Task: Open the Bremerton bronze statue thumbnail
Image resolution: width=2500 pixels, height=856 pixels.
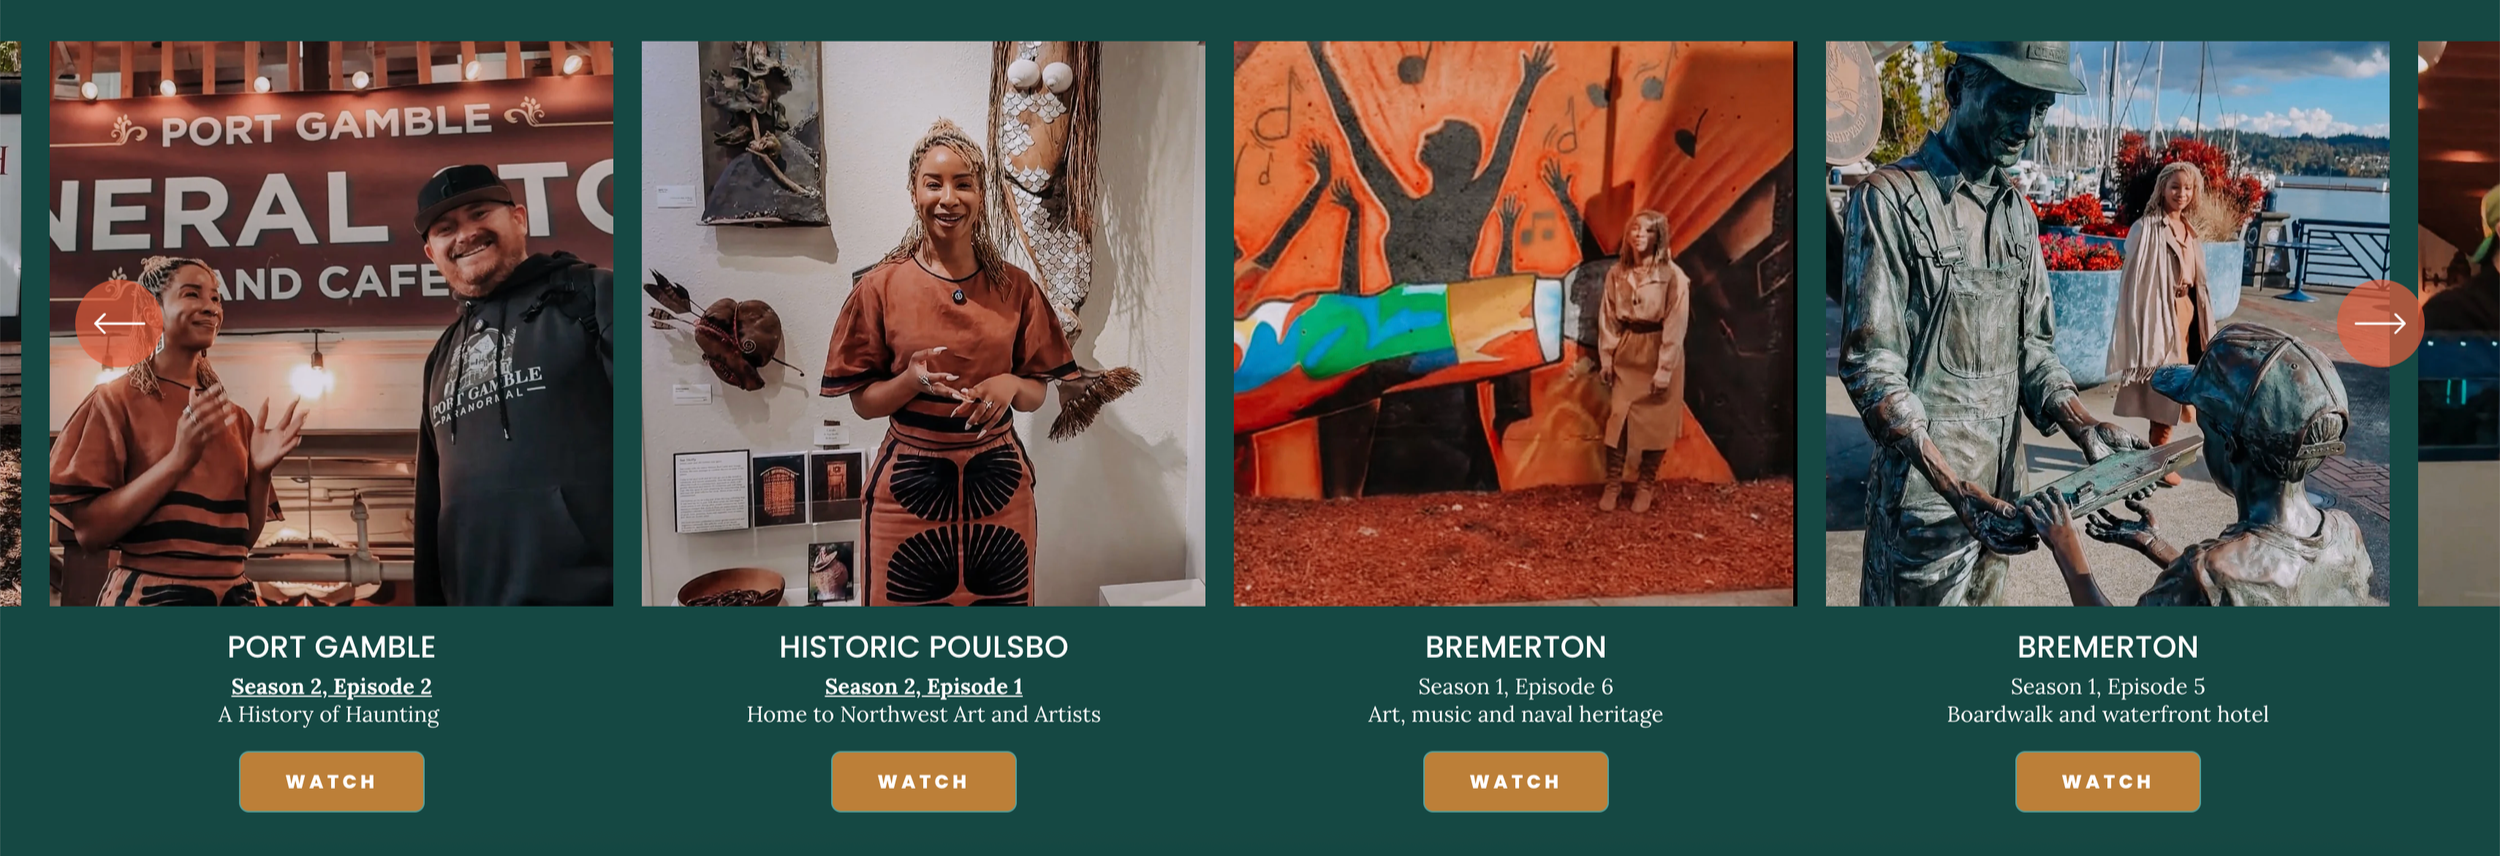Action: pos(2107,323)
